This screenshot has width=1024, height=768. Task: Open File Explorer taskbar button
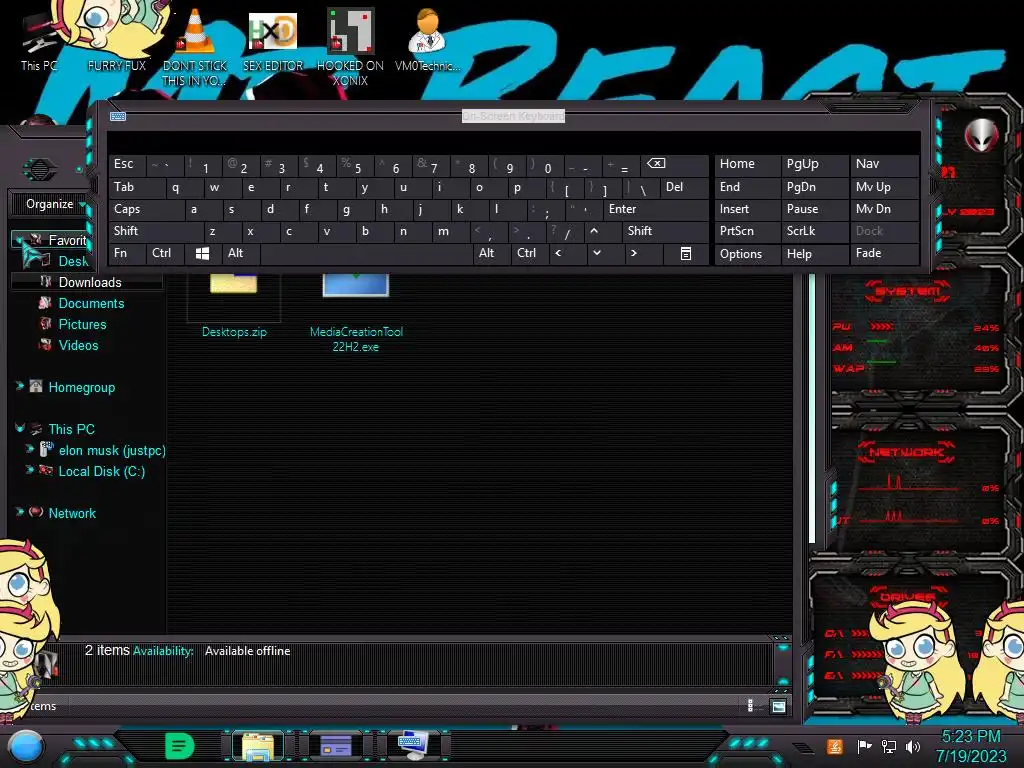tap(258, 747)
